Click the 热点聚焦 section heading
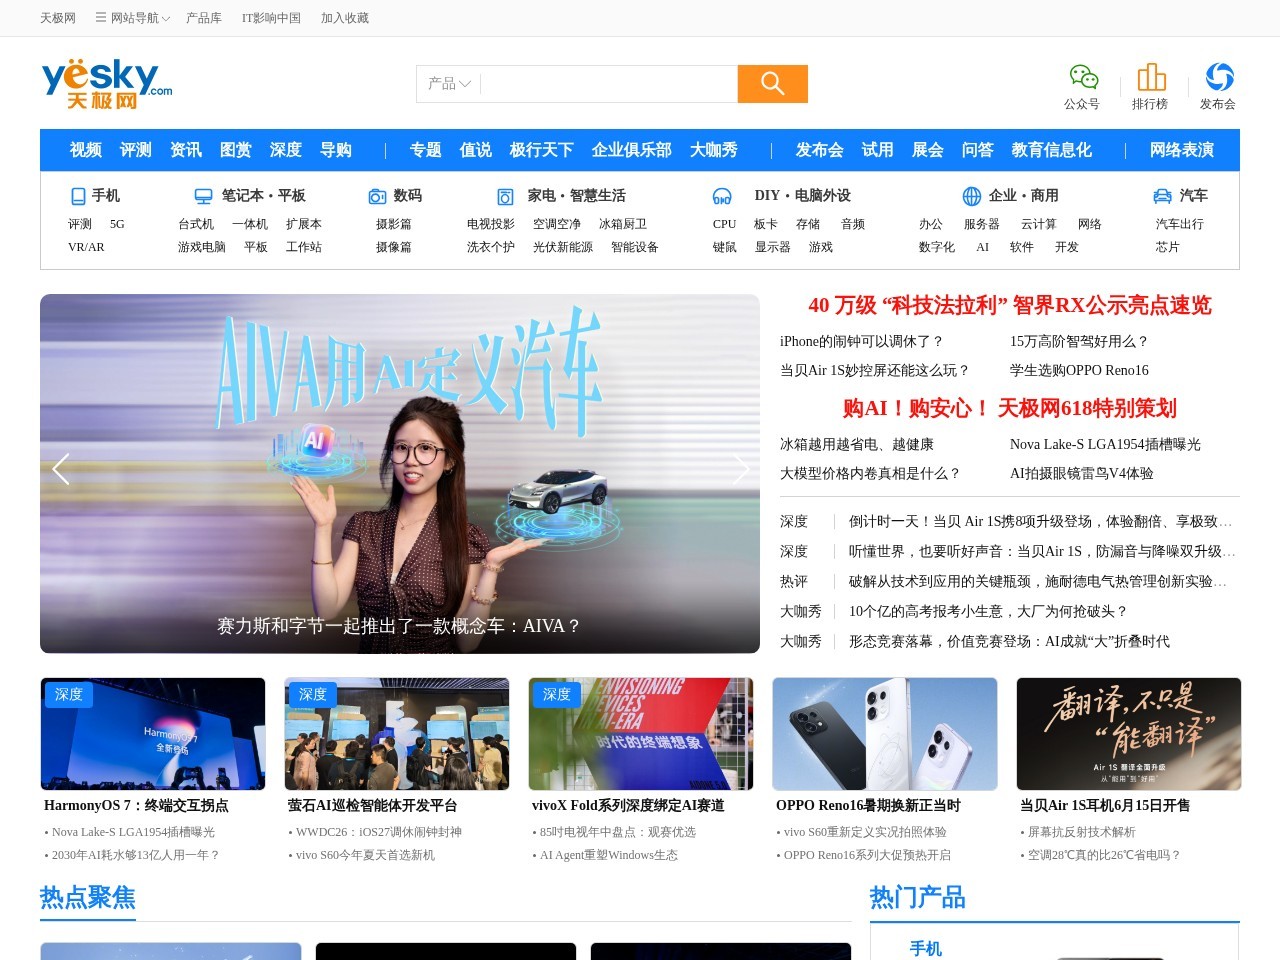Screen dimensions: 1280x960 coord(88,898)
